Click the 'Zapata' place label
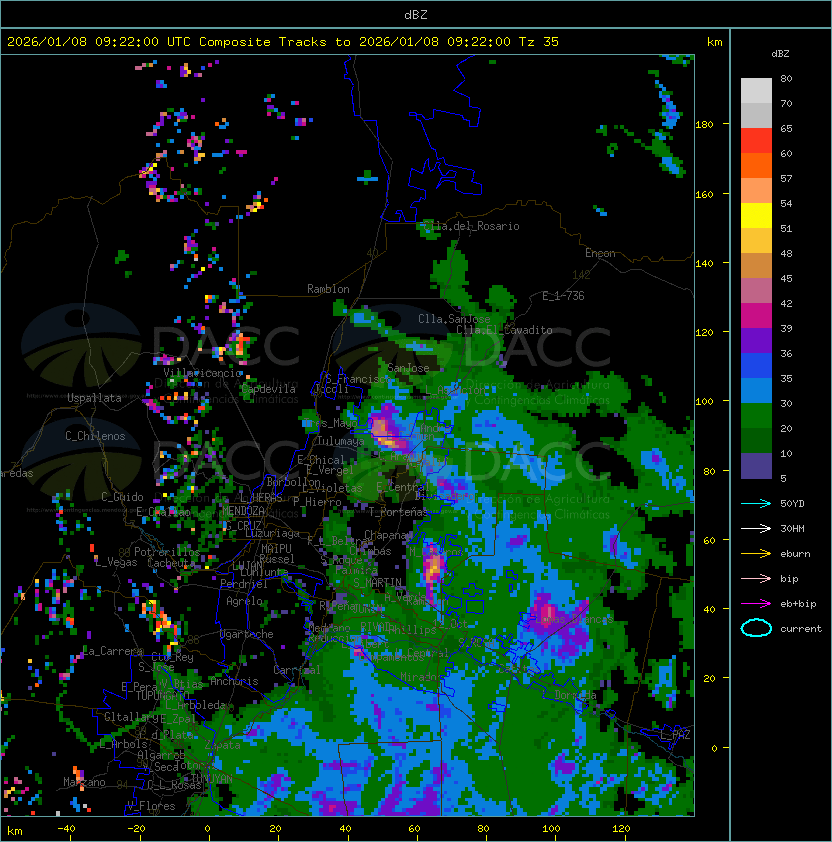The image size is (832, 842). (x=222, y=745)
